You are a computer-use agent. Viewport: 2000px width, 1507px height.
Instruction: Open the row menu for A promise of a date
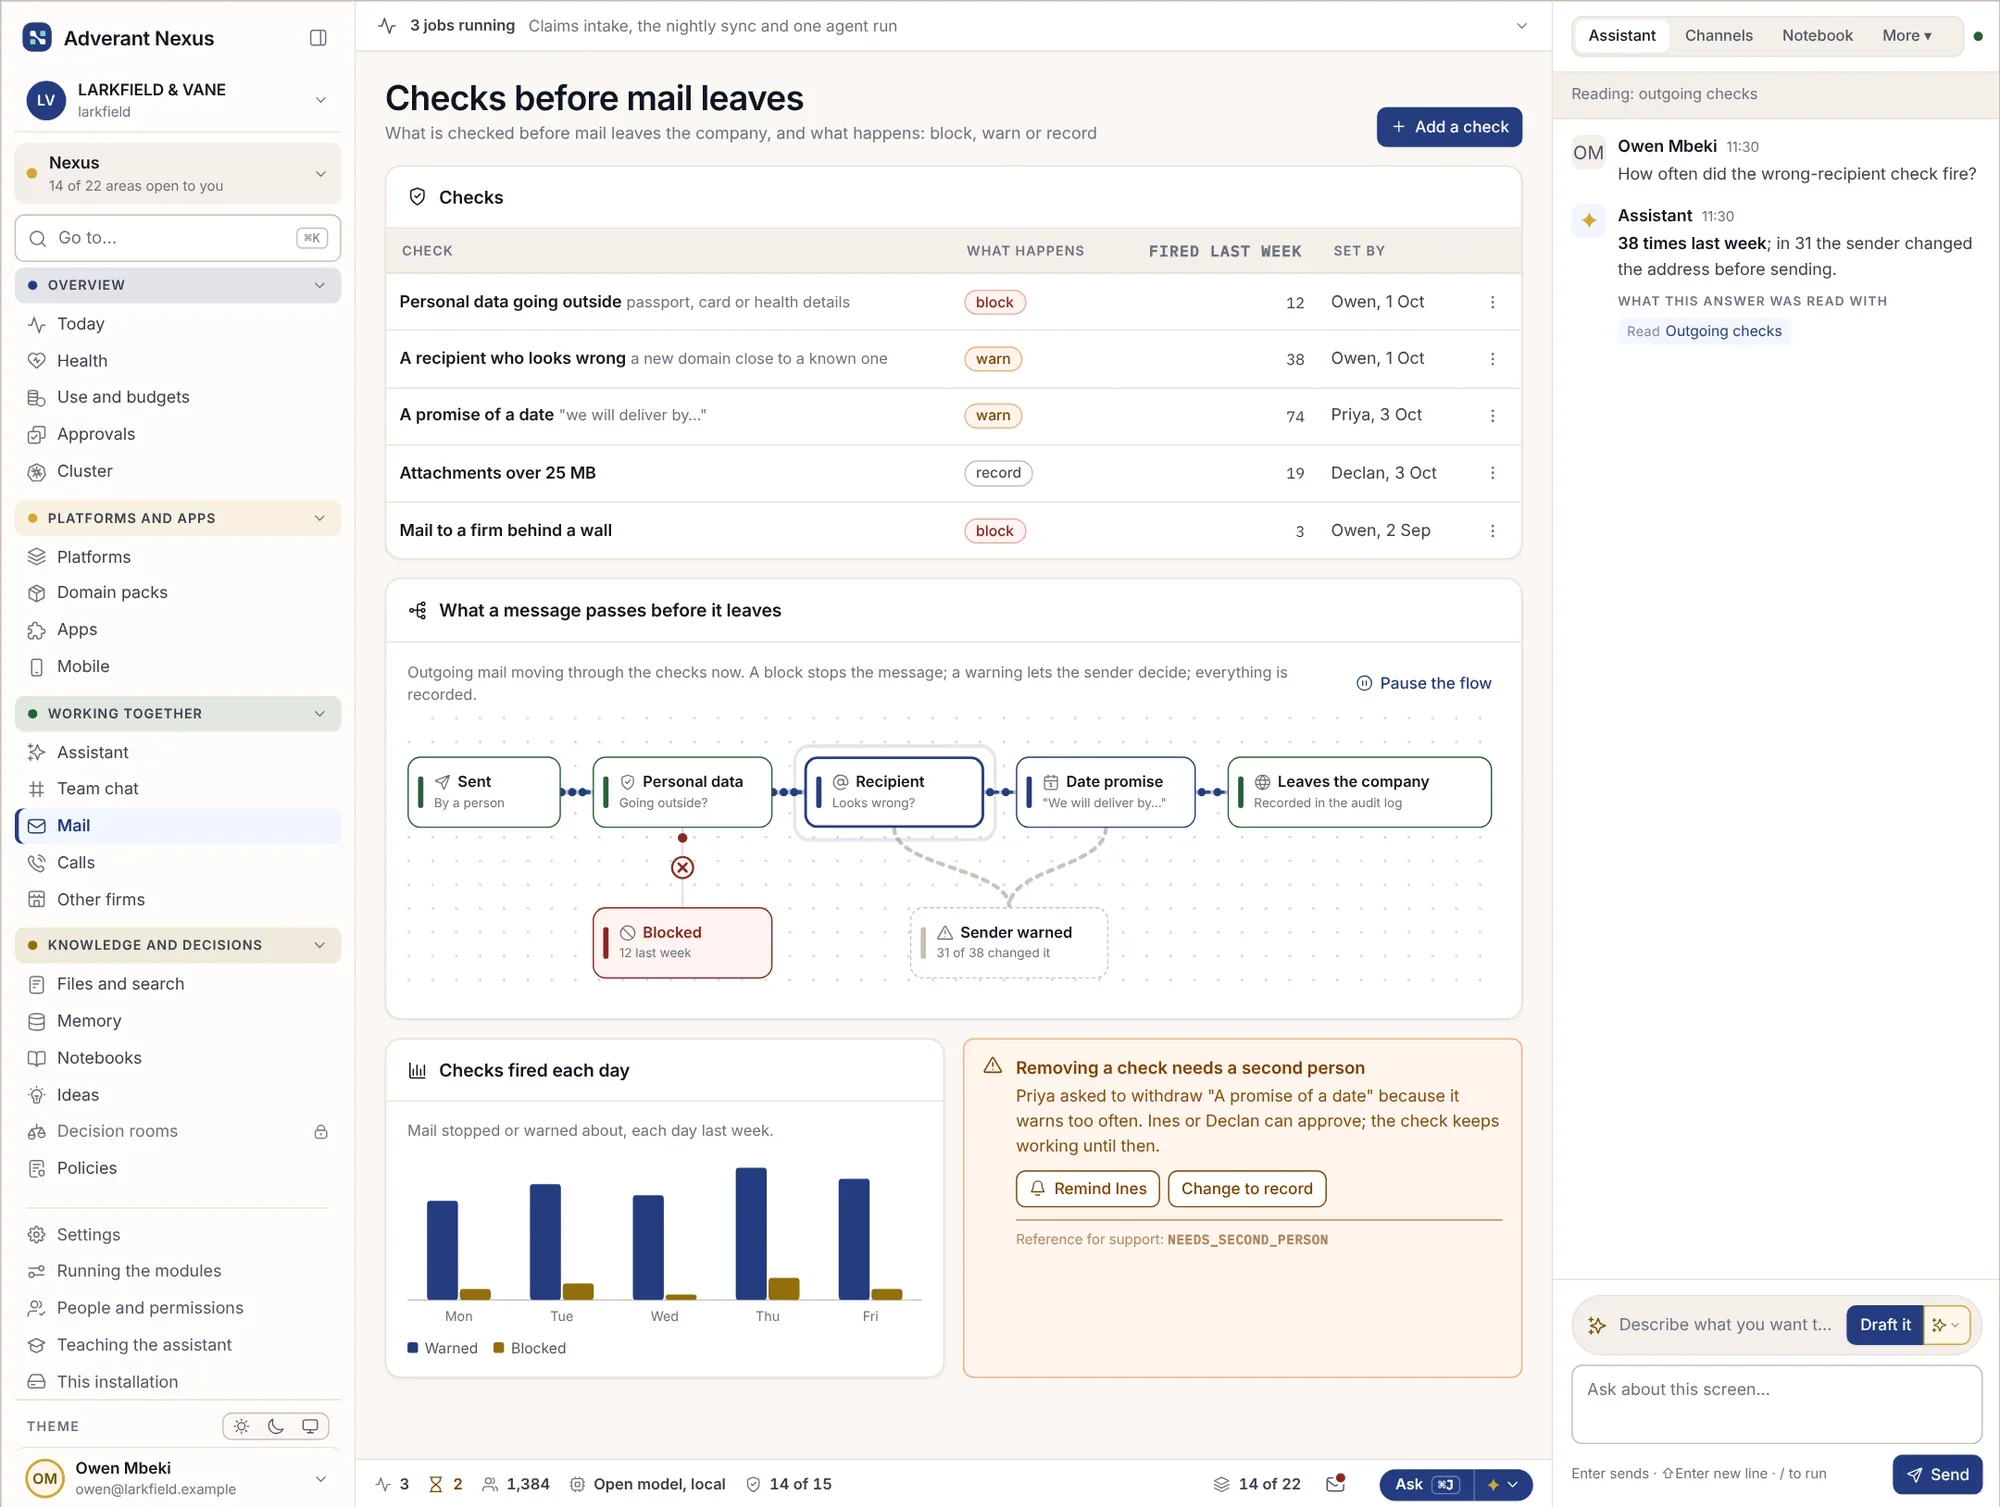click(x=1492, y=416)
